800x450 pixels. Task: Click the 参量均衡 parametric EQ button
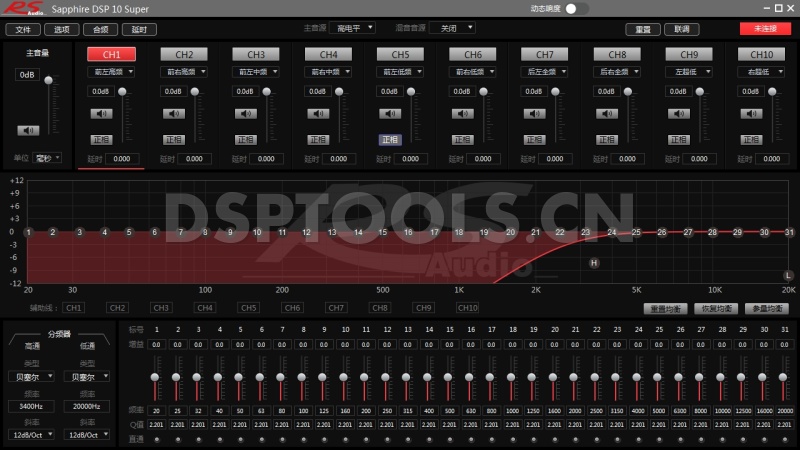tap(767, 309)
